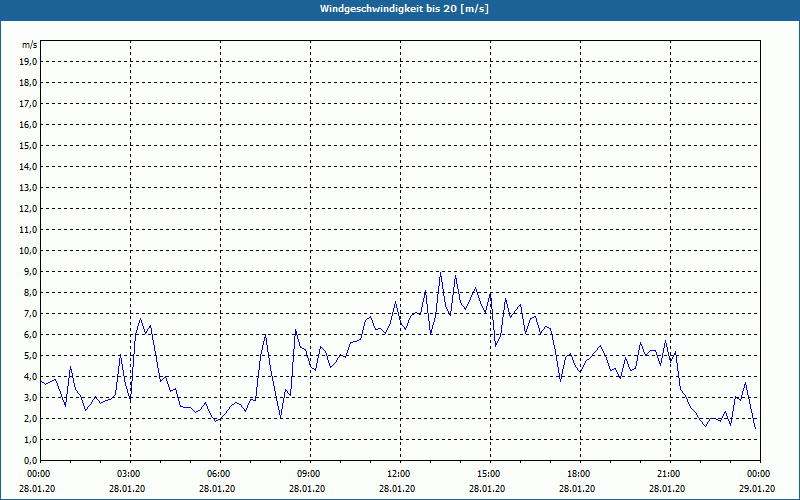Select the '7,0' axis value
This screenshot has height=500, width=800.
coord(31,313)
